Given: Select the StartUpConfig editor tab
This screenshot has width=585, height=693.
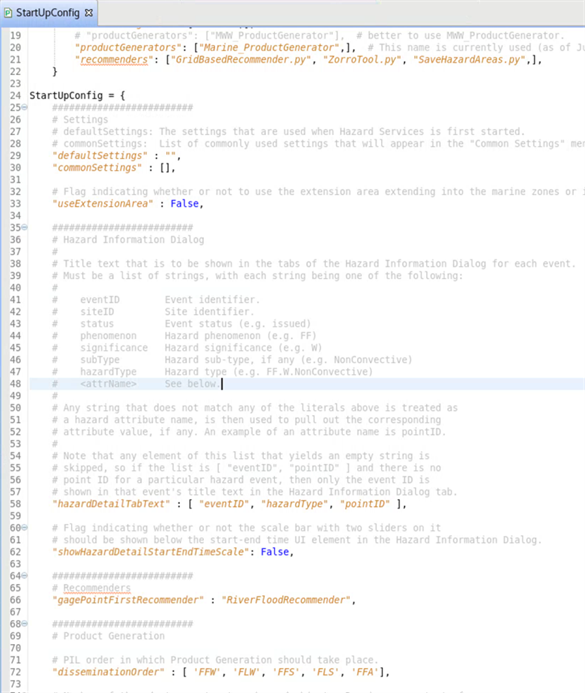Looking at the screenshot, I should (48, 13).
